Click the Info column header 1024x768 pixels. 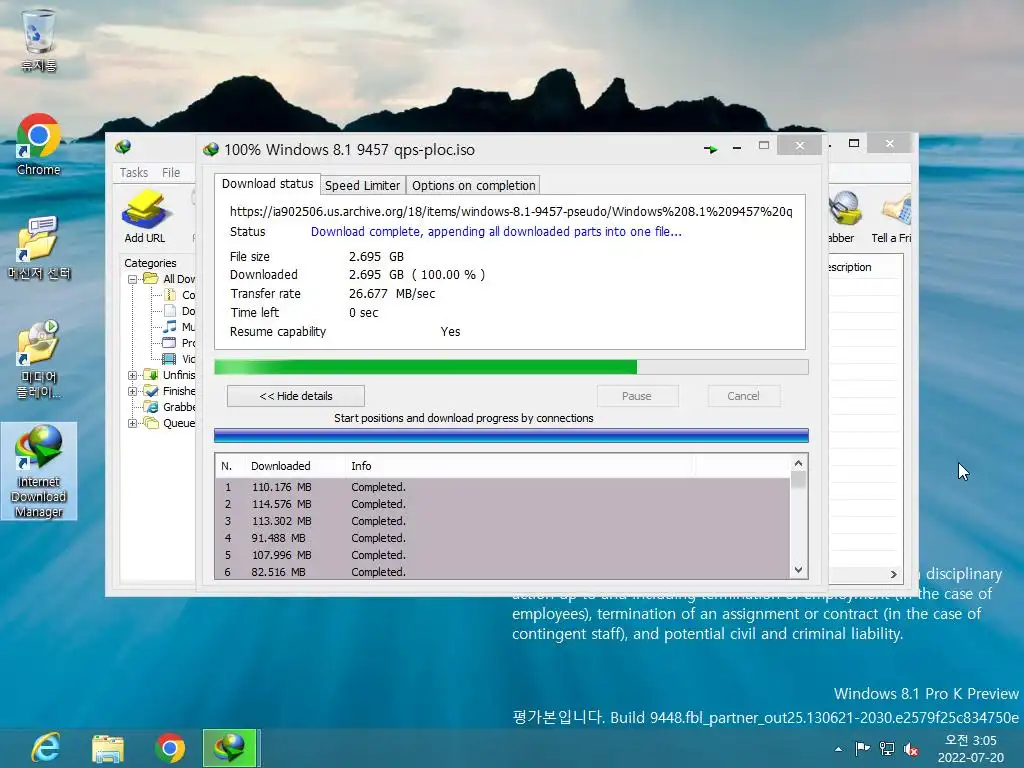520,466
